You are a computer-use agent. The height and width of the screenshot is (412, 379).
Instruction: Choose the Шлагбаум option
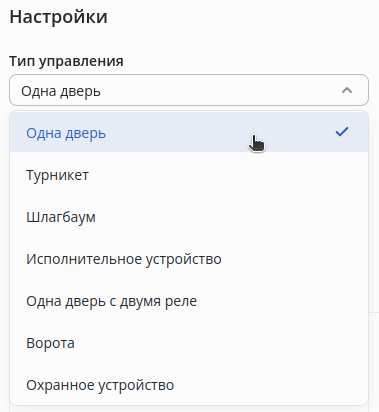(189, 217)
